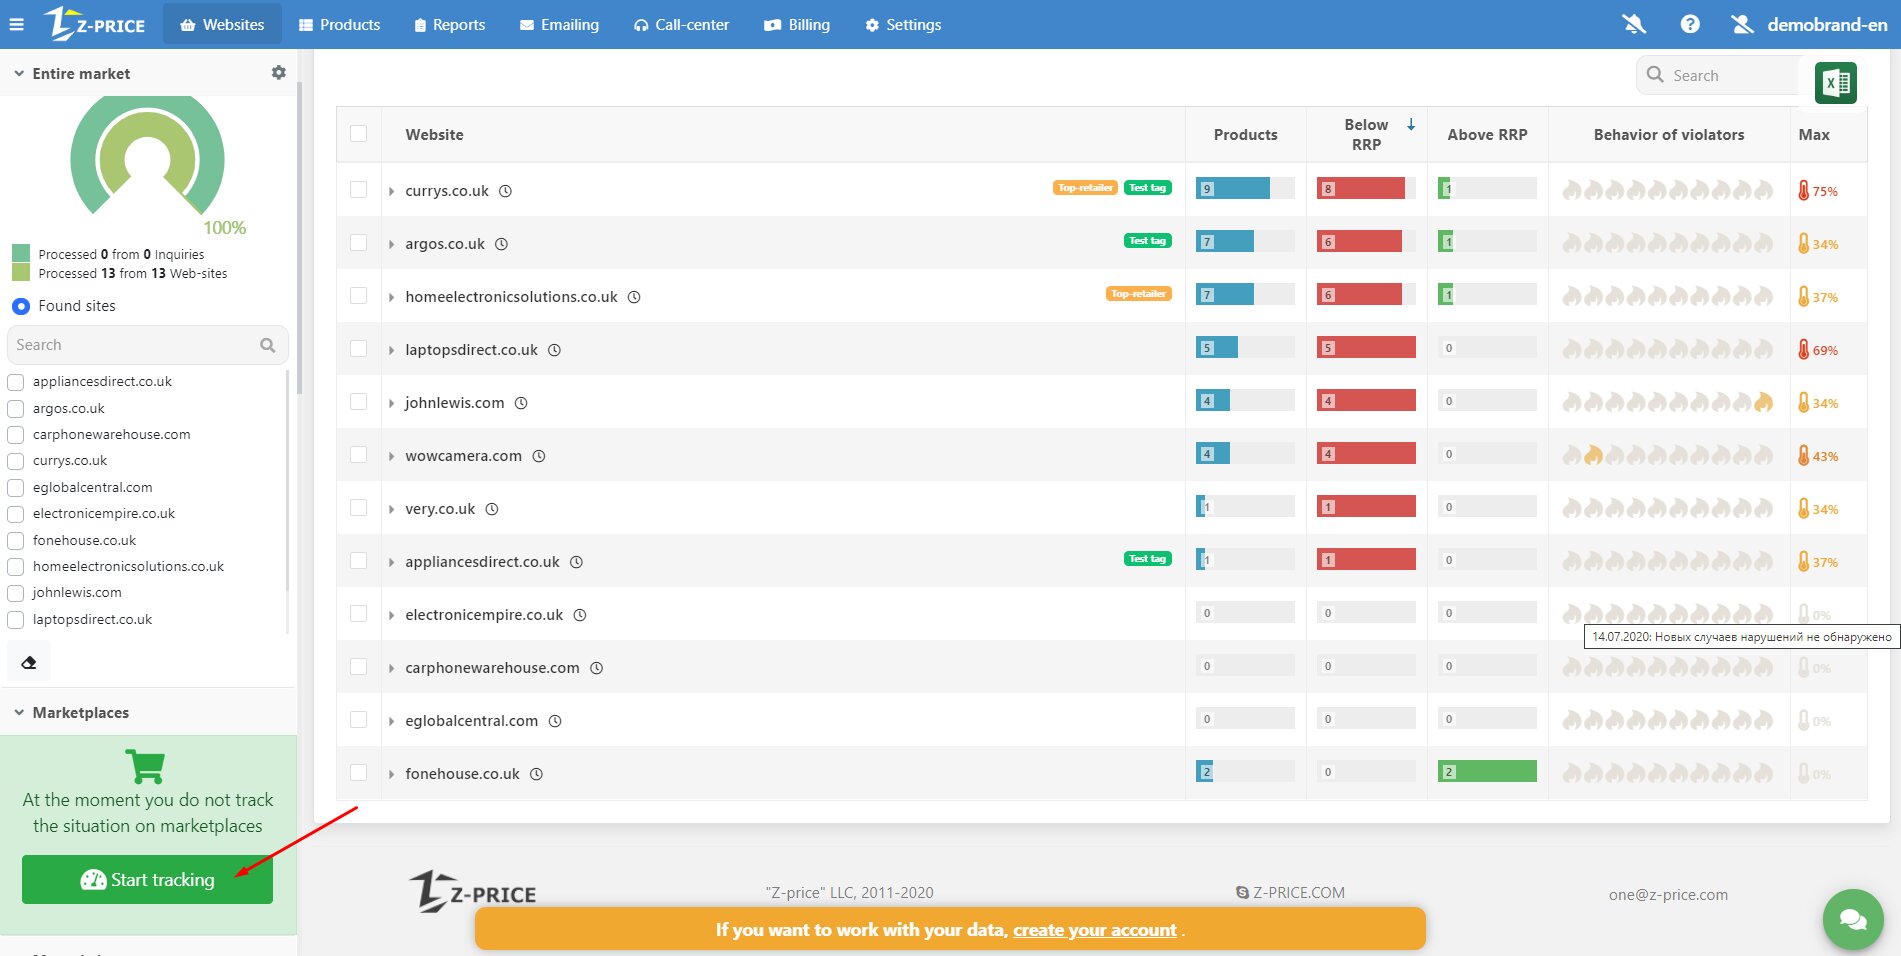This screenshot has width=1901, height=956.
Task: Collapse the Marketplaces section
Action: (x=19, y=712)
